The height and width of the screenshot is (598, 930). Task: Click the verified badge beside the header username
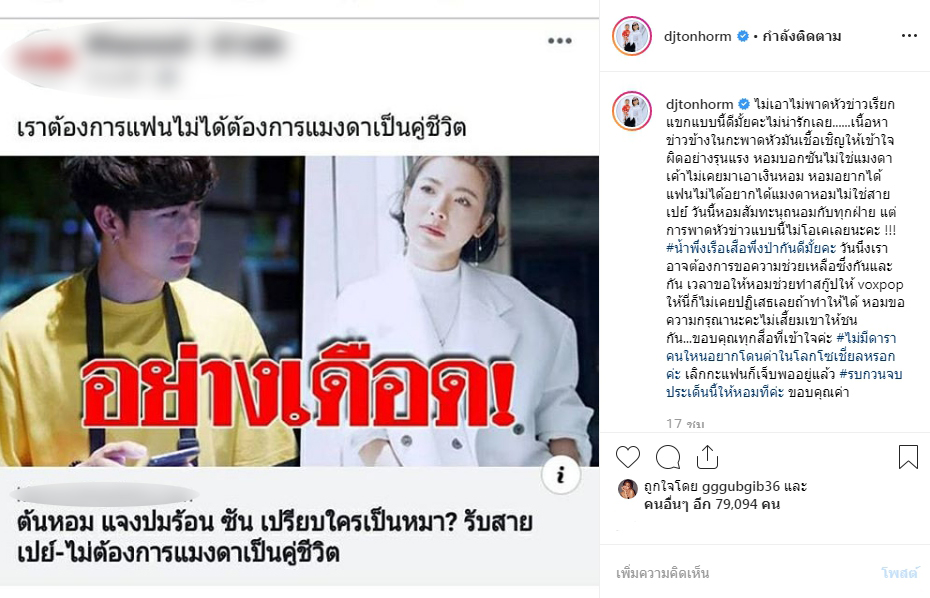(x=743, y=36)
